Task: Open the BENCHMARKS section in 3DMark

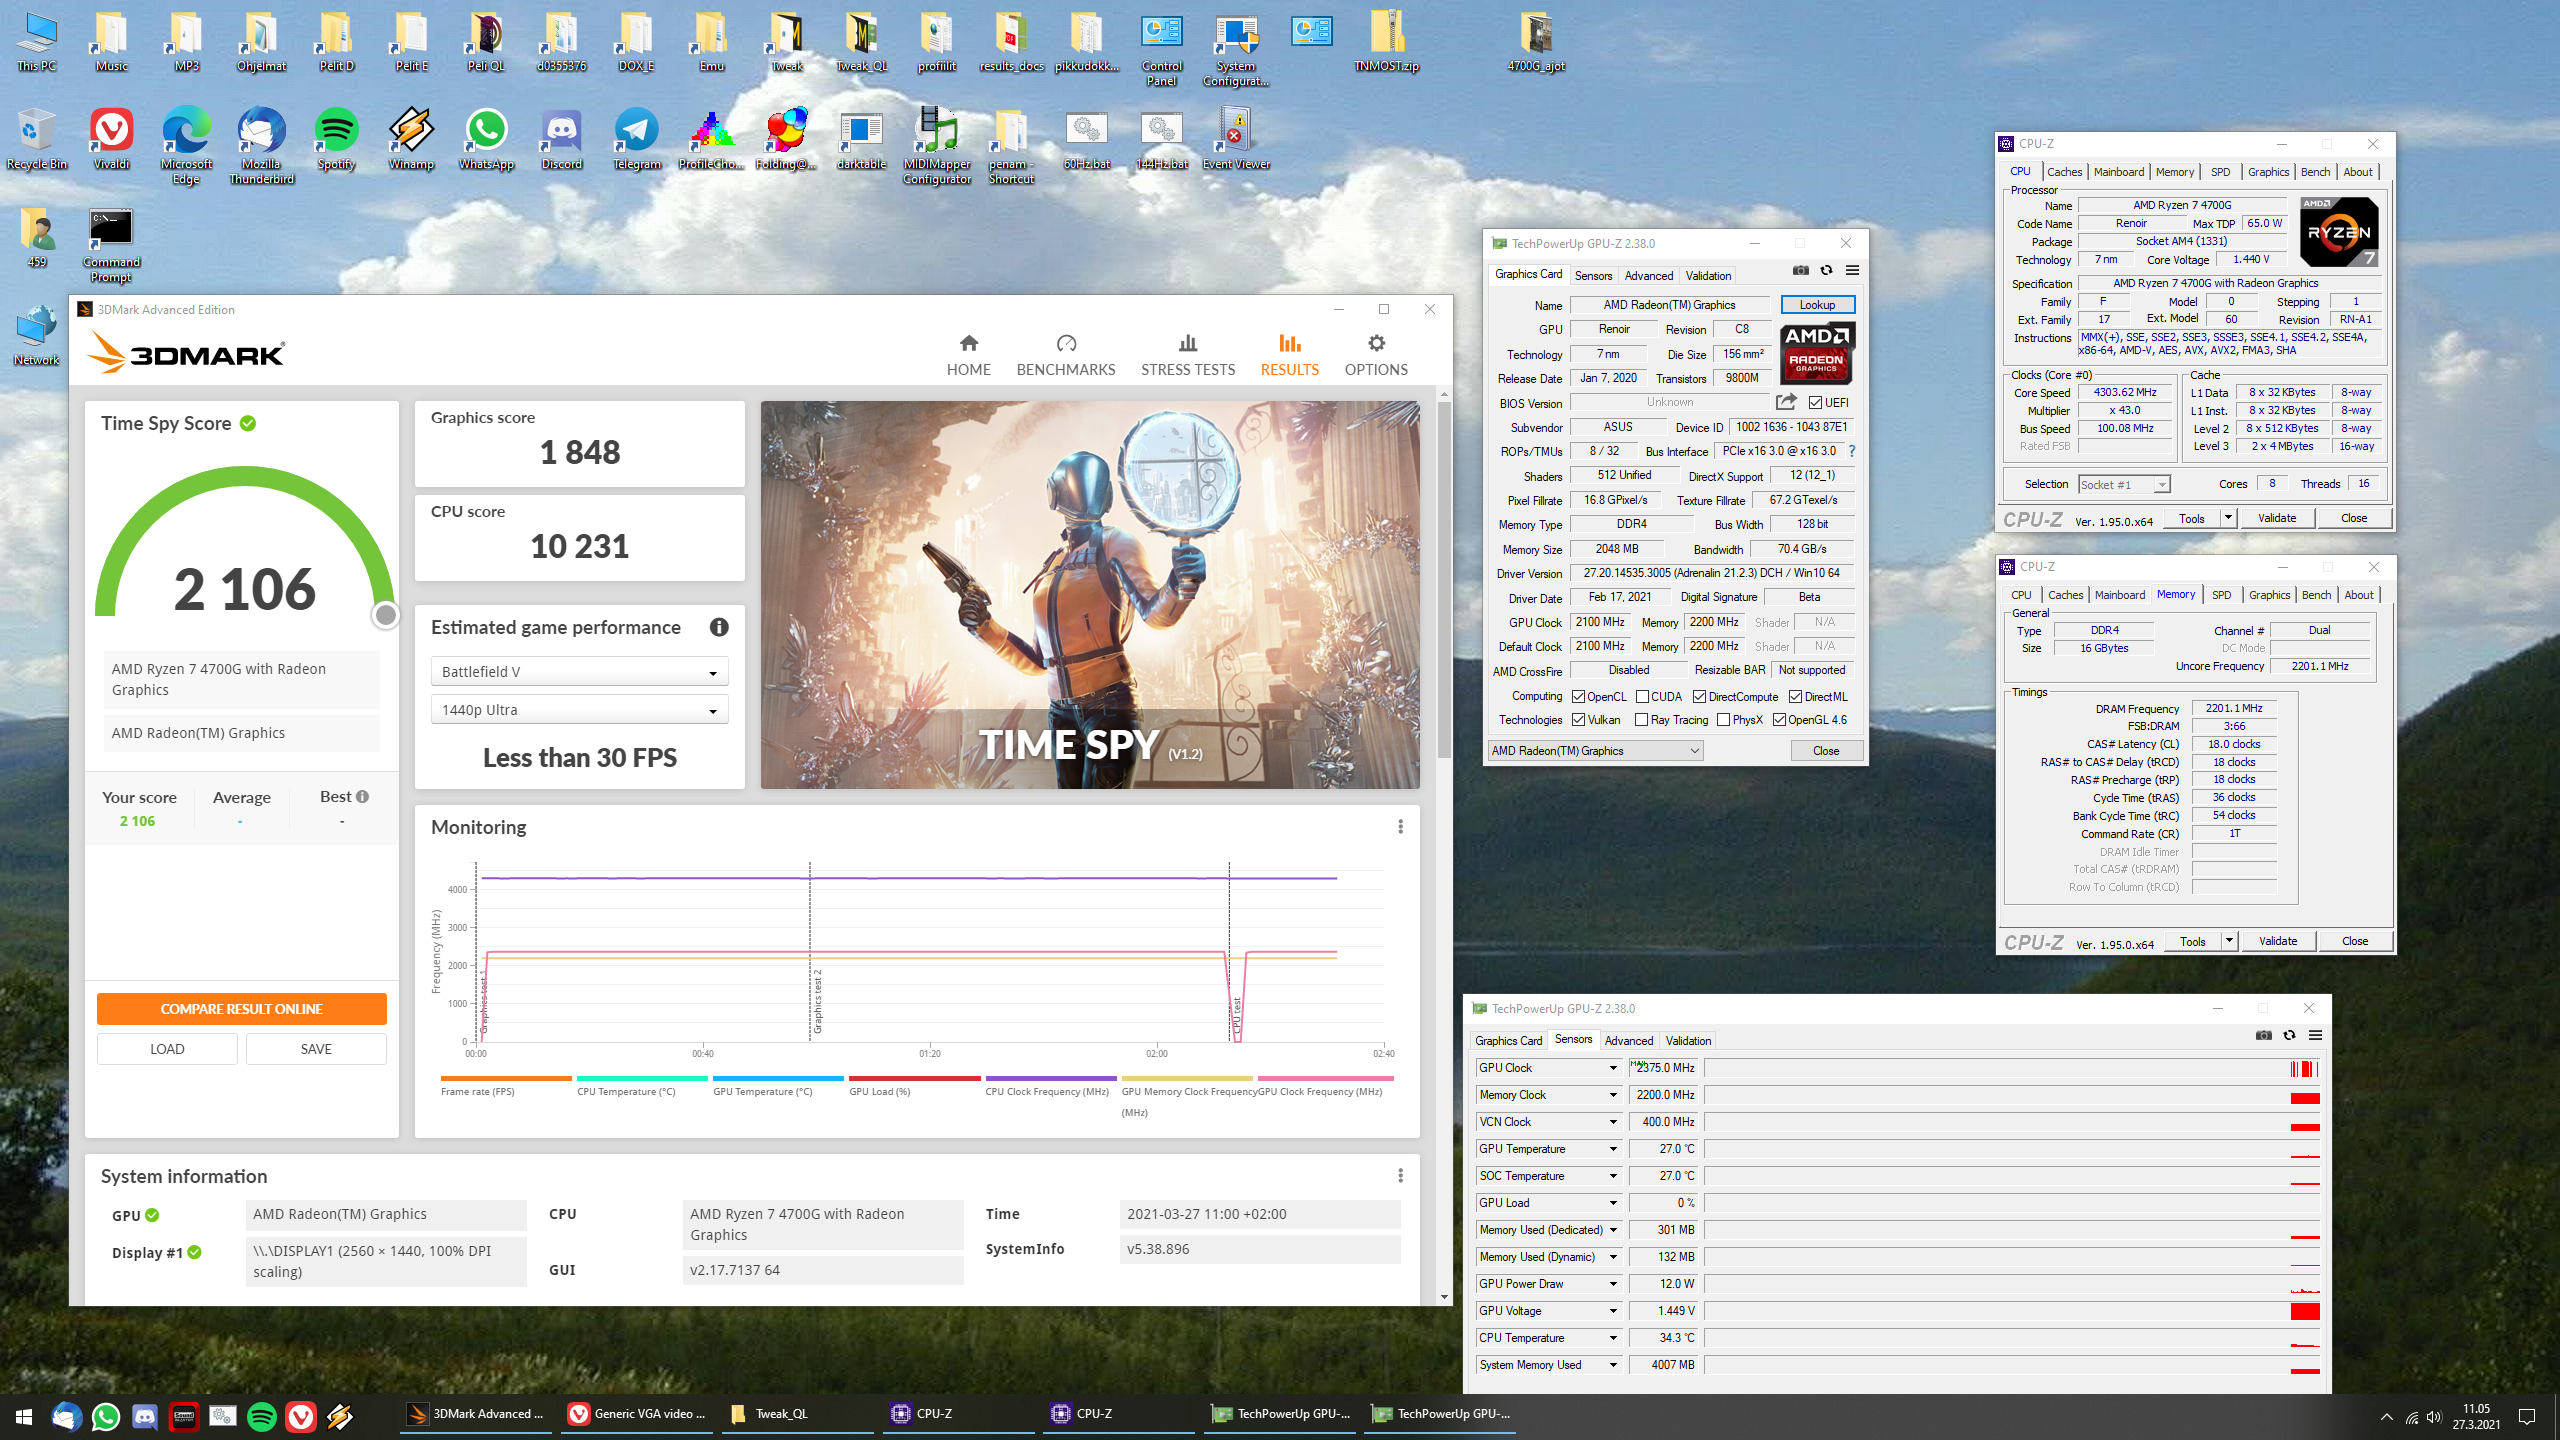Action: point(1066,356)
